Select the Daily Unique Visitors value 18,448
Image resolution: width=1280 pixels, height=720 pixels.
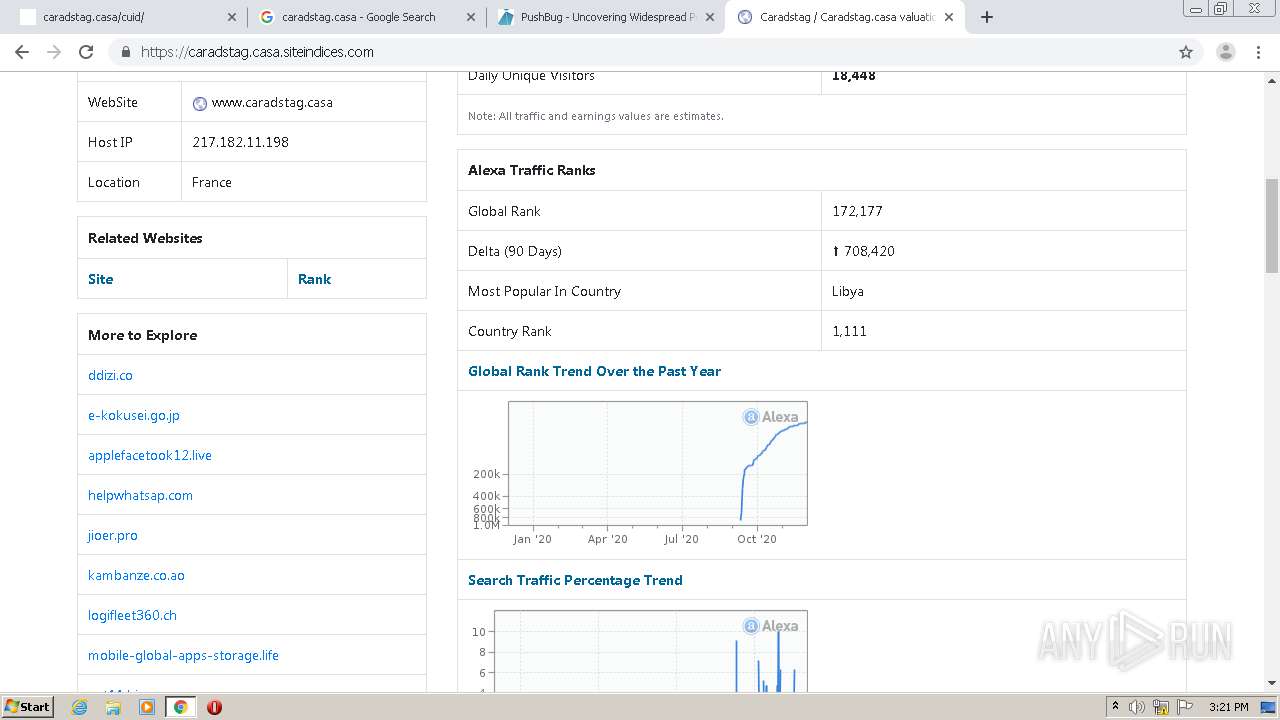(853, 76)
